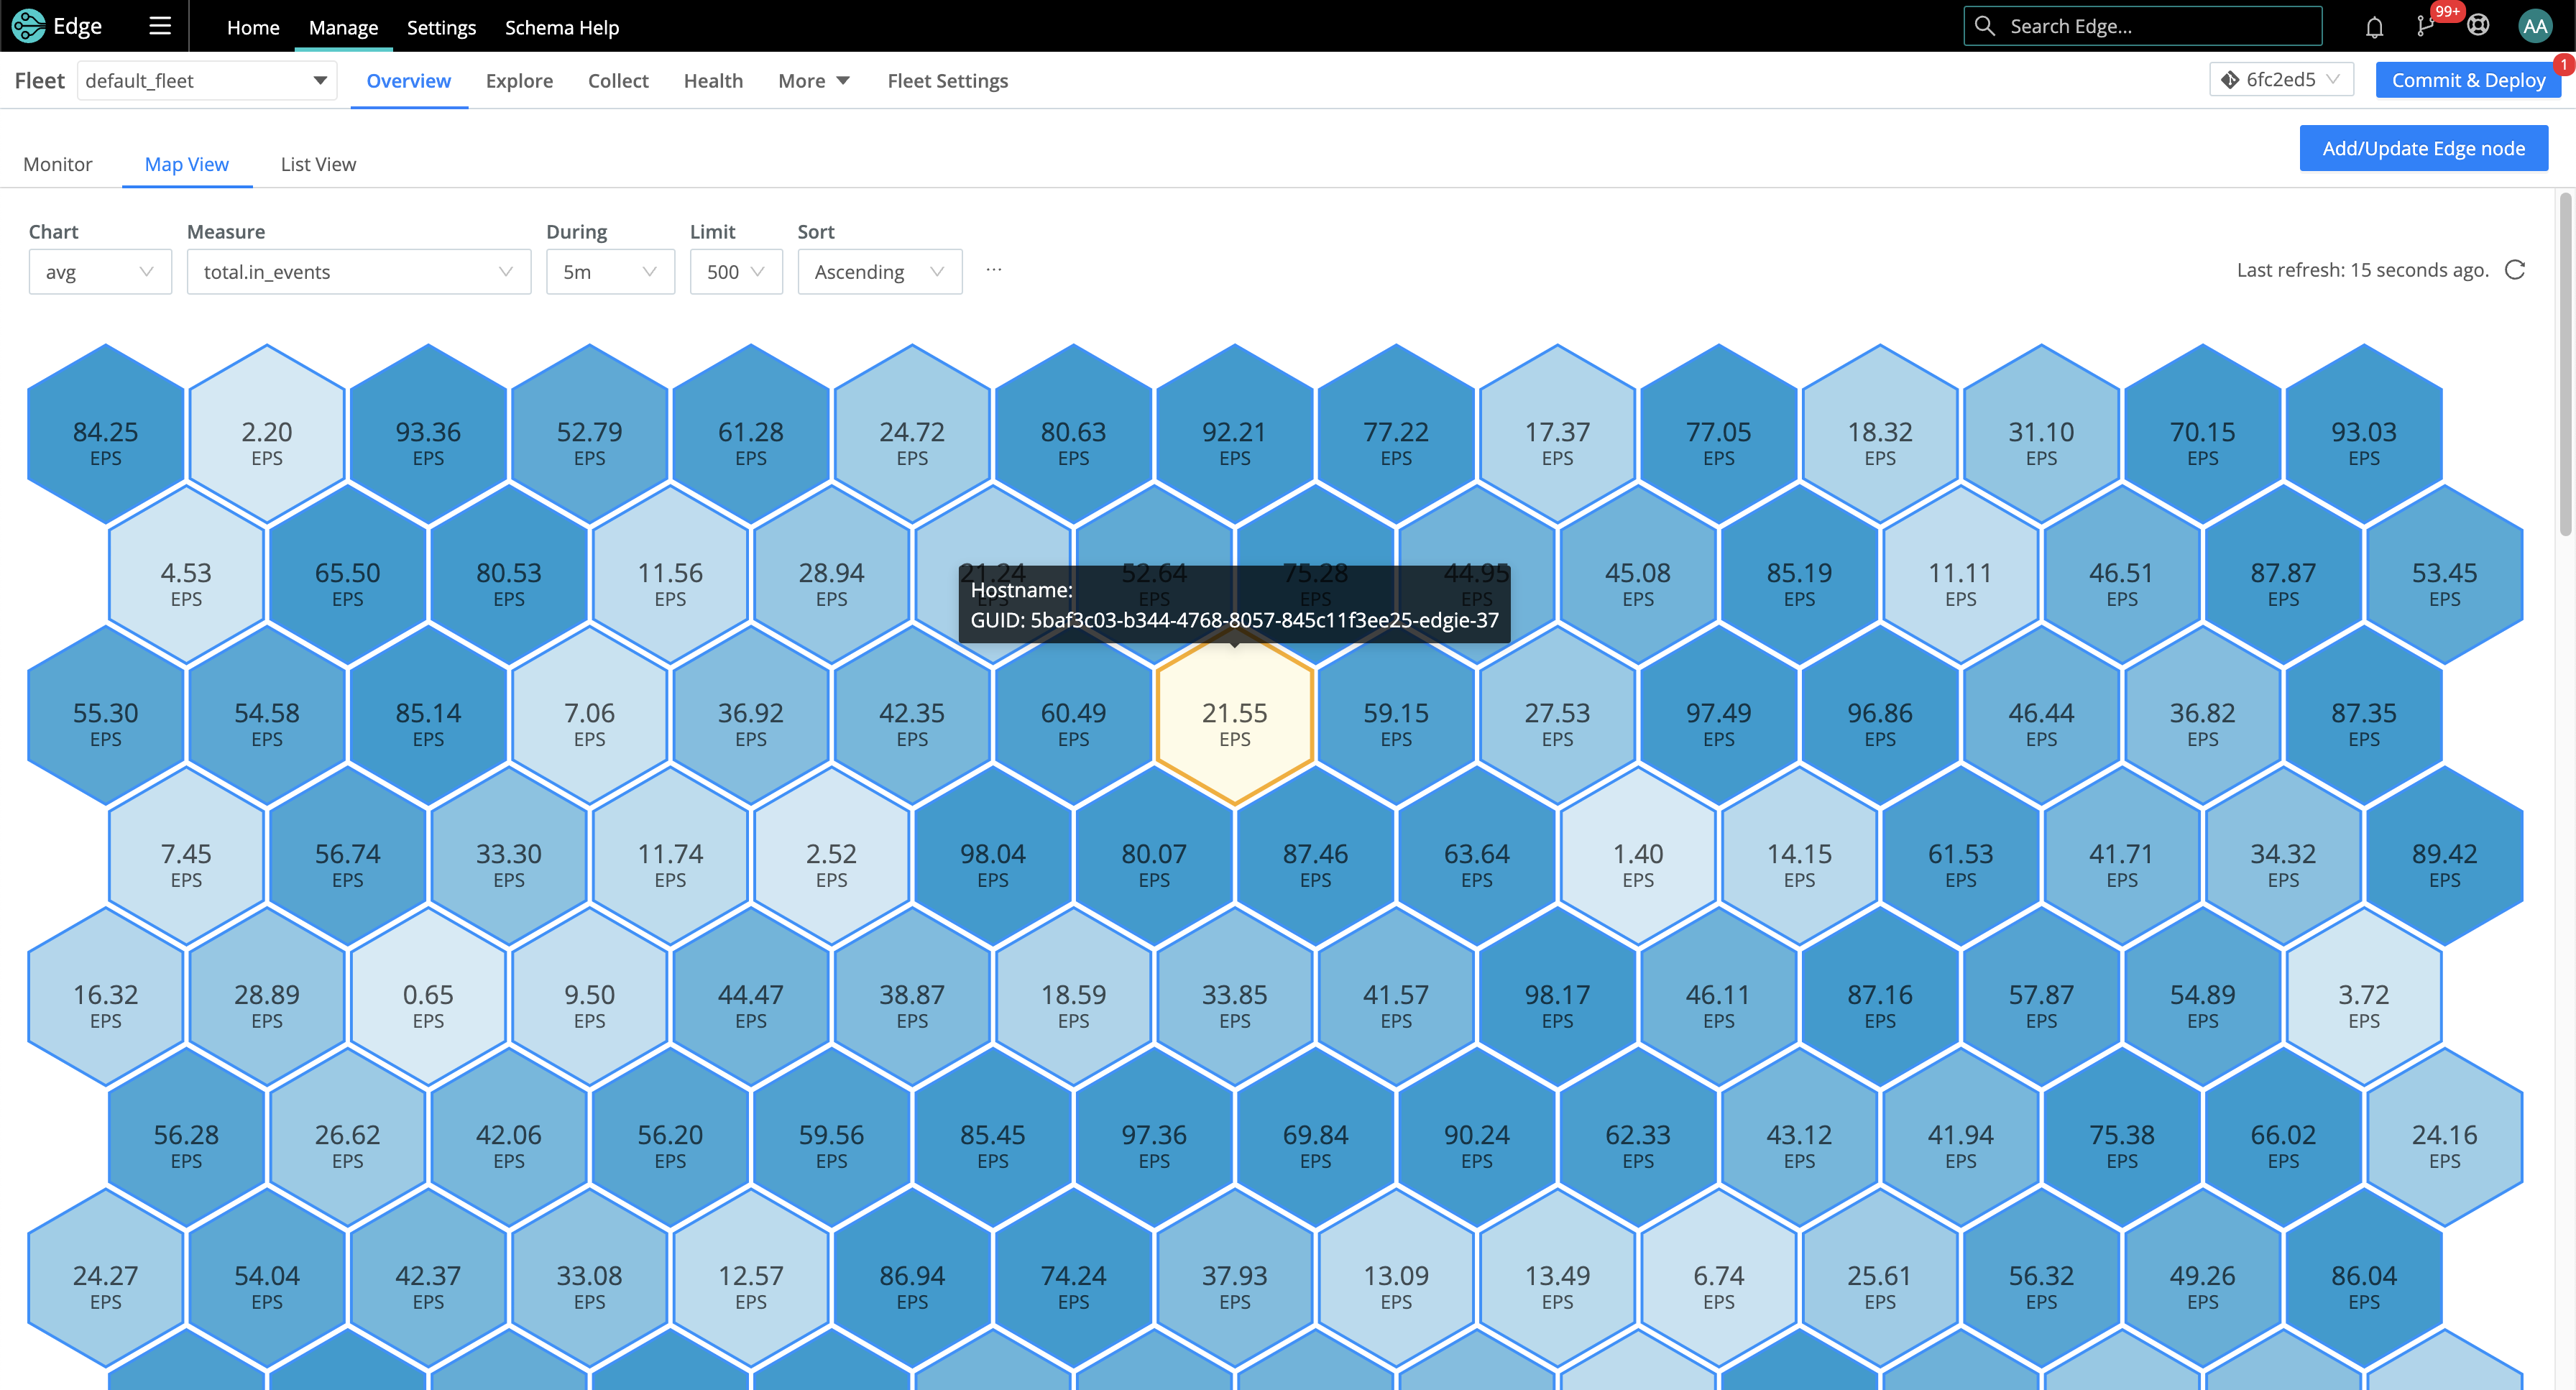Open the During 5m dropdown
Screen dimensions: 2576x1390
pos(609,272)
